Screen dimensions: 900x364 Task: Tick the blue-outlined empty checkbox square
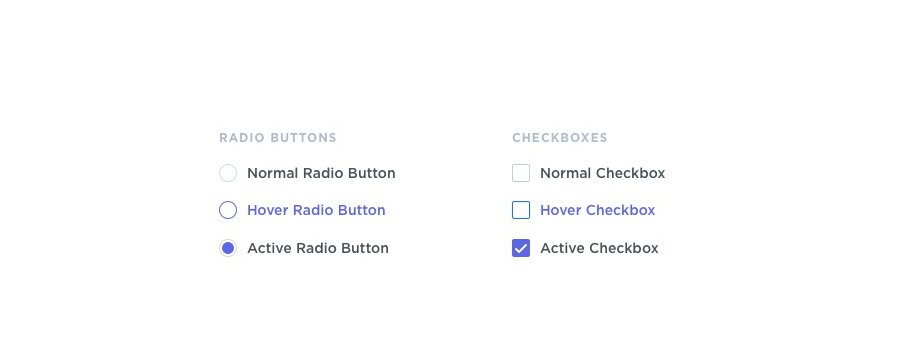(521, 210)
